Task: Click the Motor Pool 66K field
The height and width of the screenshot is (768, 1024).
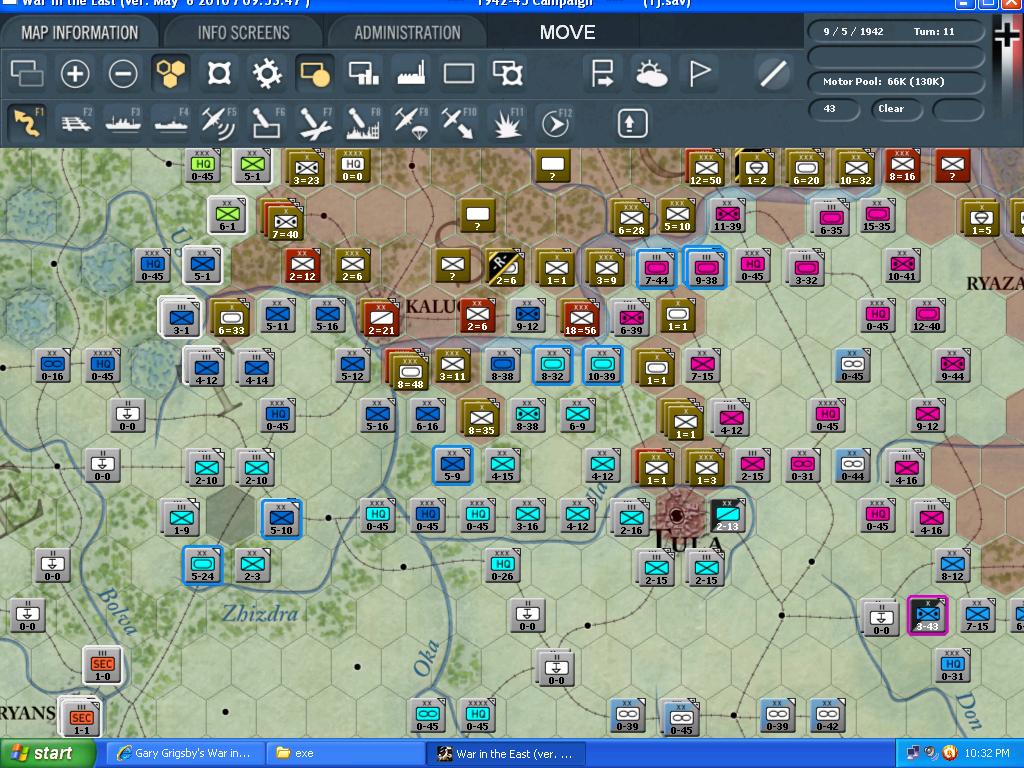Action: (x=896, y=82)
